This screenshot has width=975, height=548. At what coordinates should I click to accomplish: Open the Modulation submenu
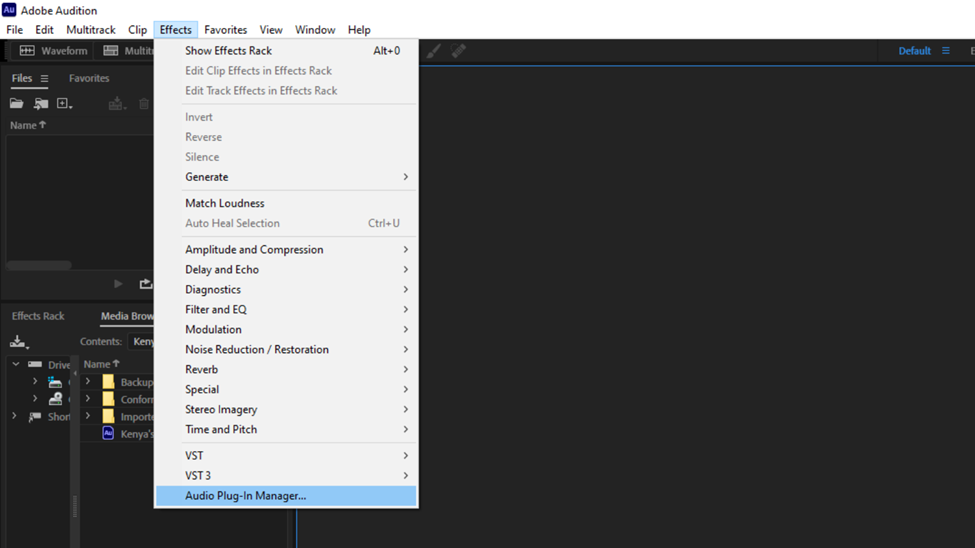point(286,329)
